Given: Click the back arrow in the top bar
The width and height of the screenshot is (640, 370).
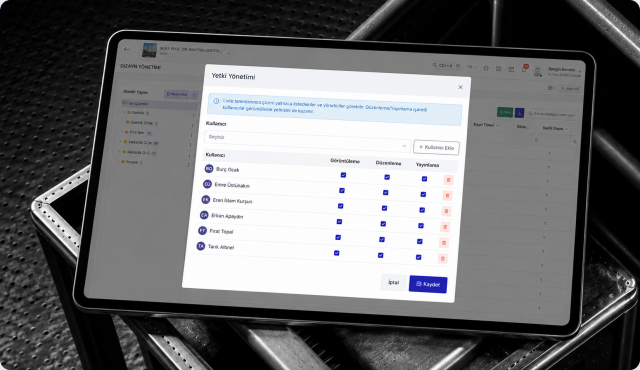Looking at the screenshot, I should click(x=127, y=49).
